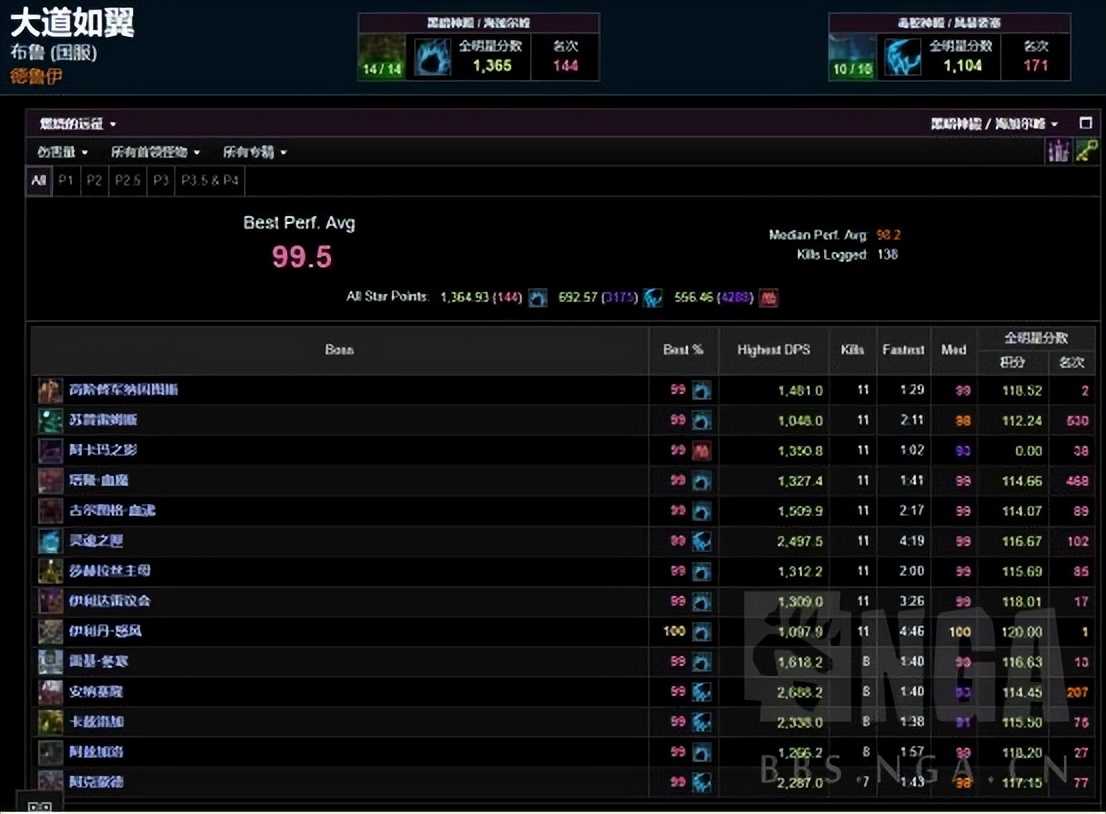Open the bar chart view icon
This screenshot has height=814, width=1106.
pos(1058,150)
